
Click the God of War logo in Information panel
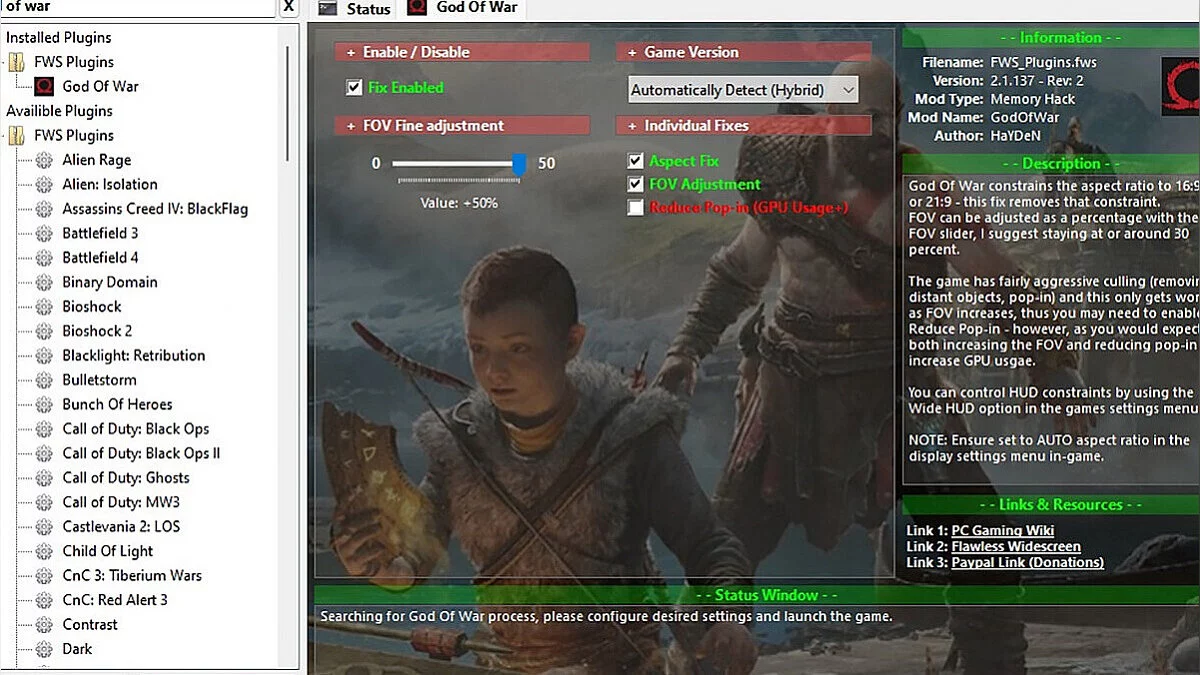click(1180, 86)
